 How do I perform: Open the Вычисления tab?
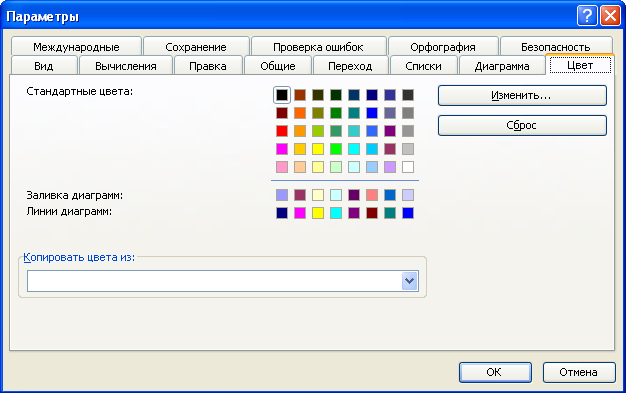[126, 66]
